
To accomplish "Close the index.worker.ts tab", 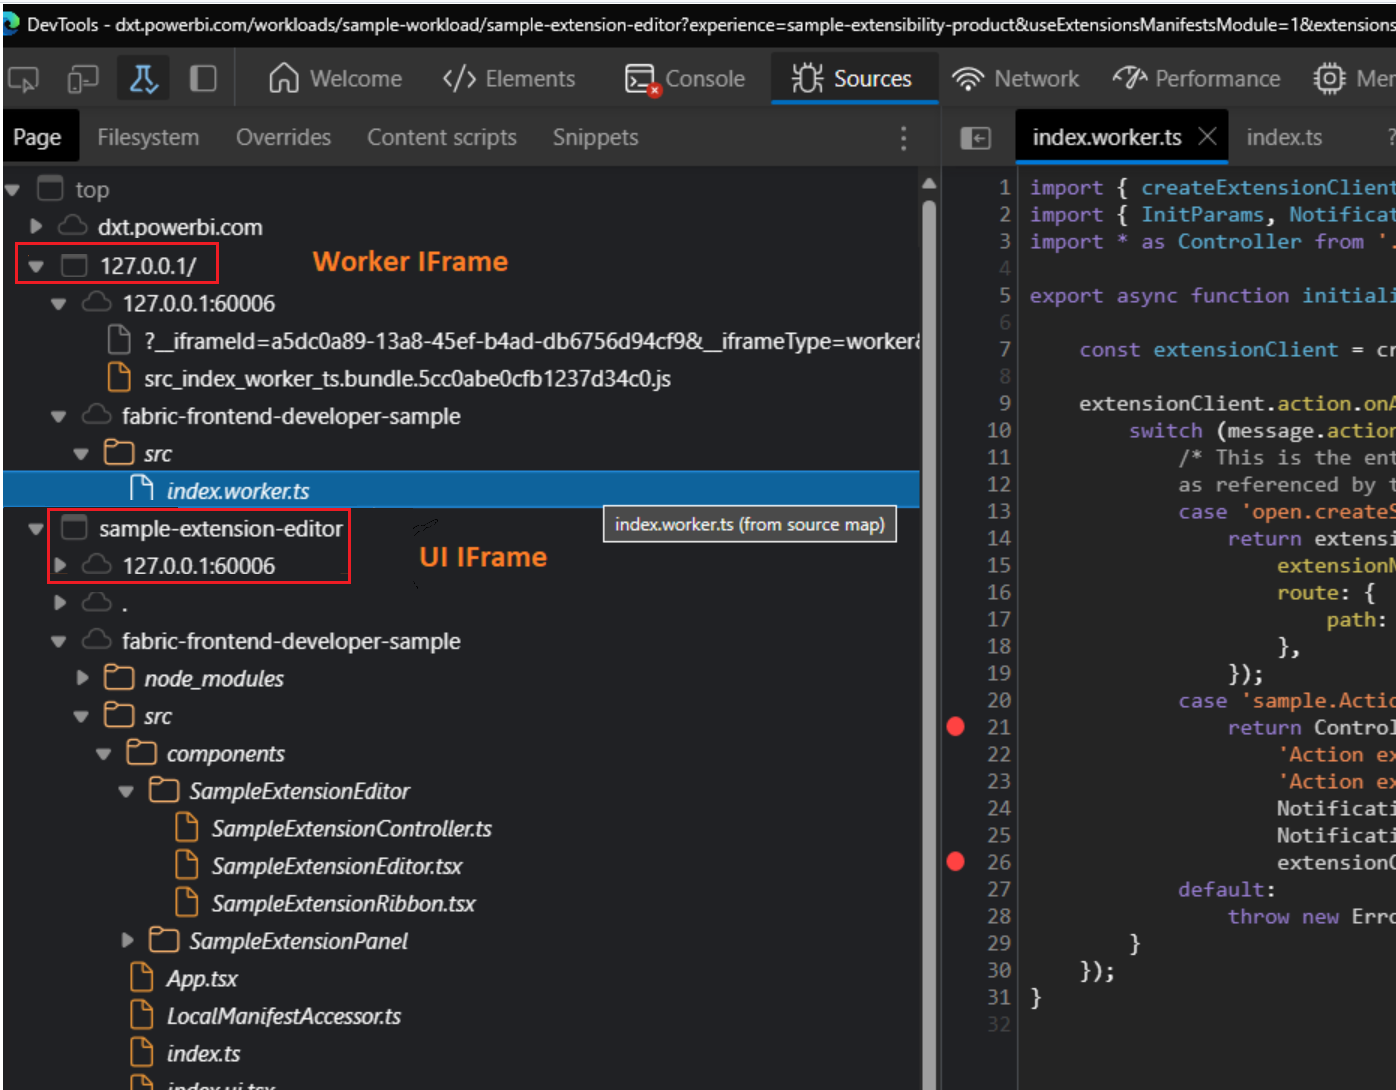I will pos(1208,136).
